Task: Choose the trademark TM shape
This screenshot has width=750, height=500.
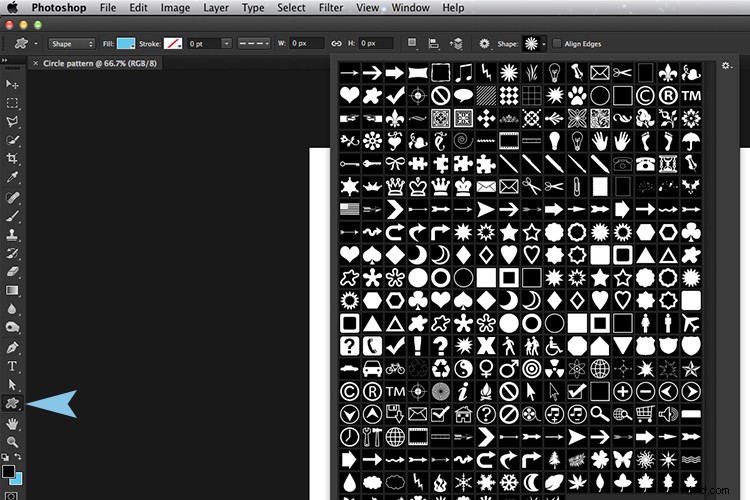Action: (x=690, y=95)
